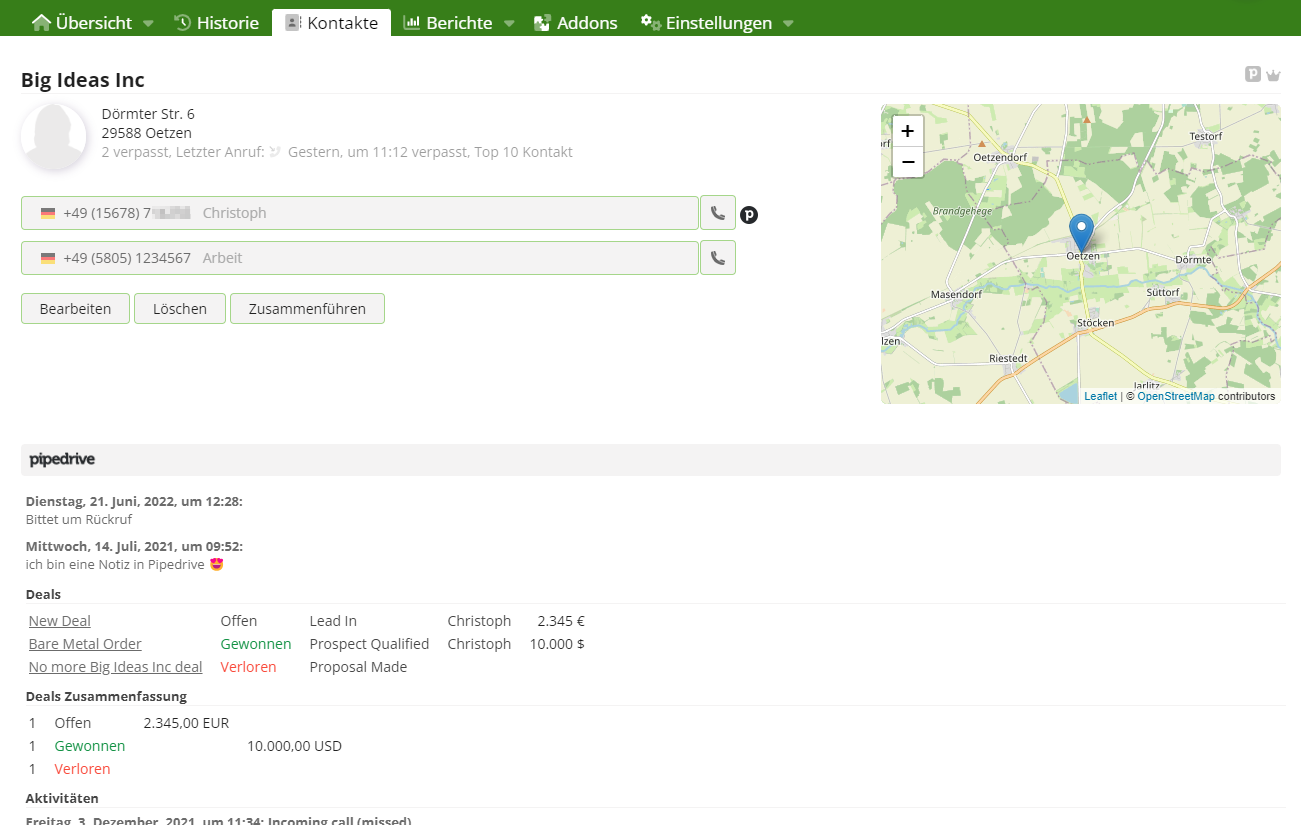Call the Christoph phone number
Screen dimensions: 1301x825
(717, 213)
